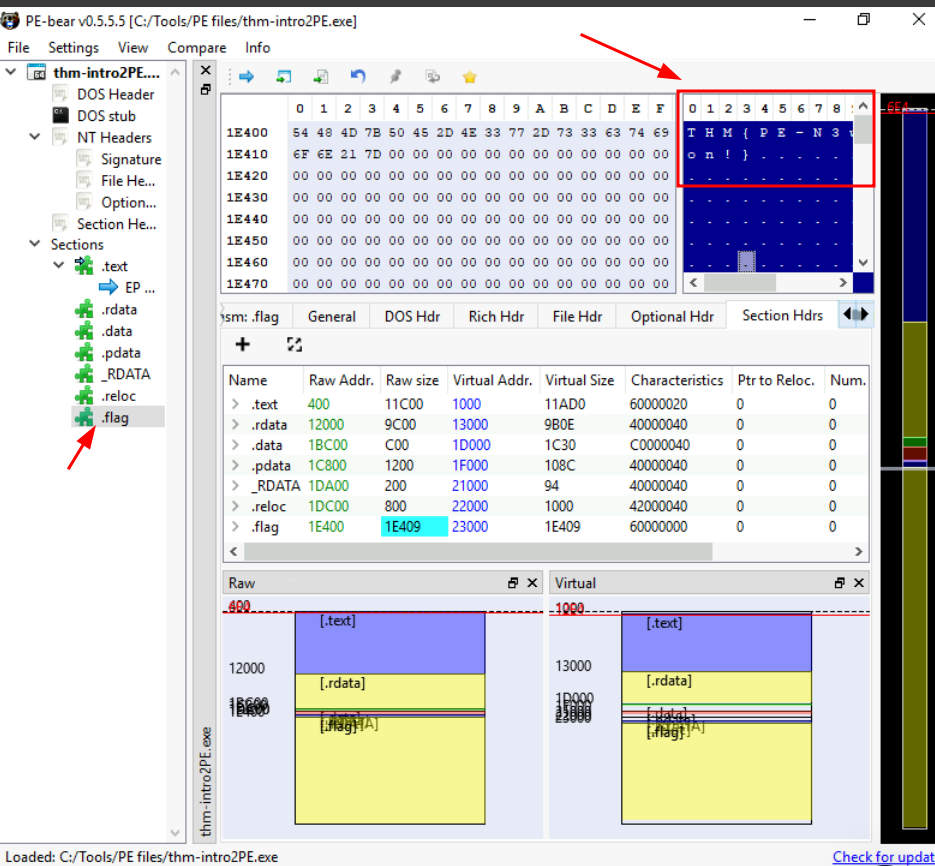Collapse the NT Headers tree node
The height and width of the screenshot is (866, 935).
[35, 137]
